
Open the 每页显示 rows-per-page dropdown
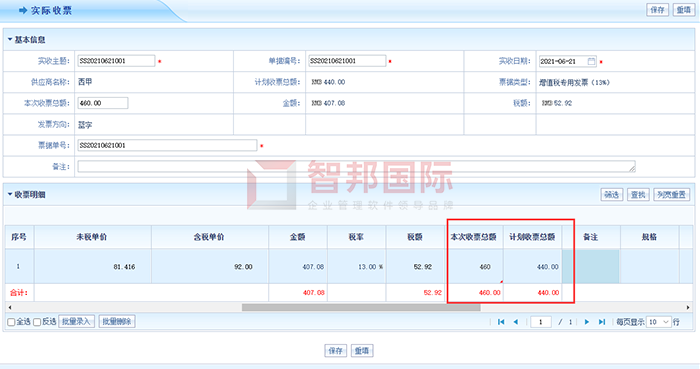(659, 322)
